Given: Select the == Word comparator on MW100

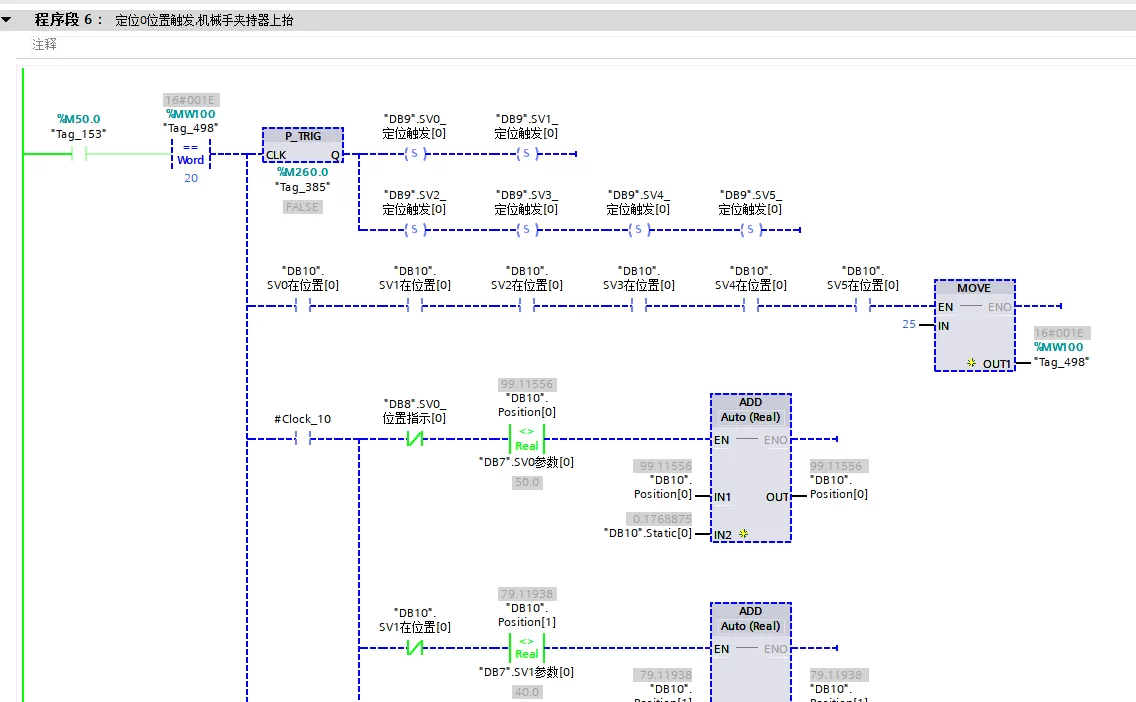Looking at the screenshot, I should tap(191, 154).
